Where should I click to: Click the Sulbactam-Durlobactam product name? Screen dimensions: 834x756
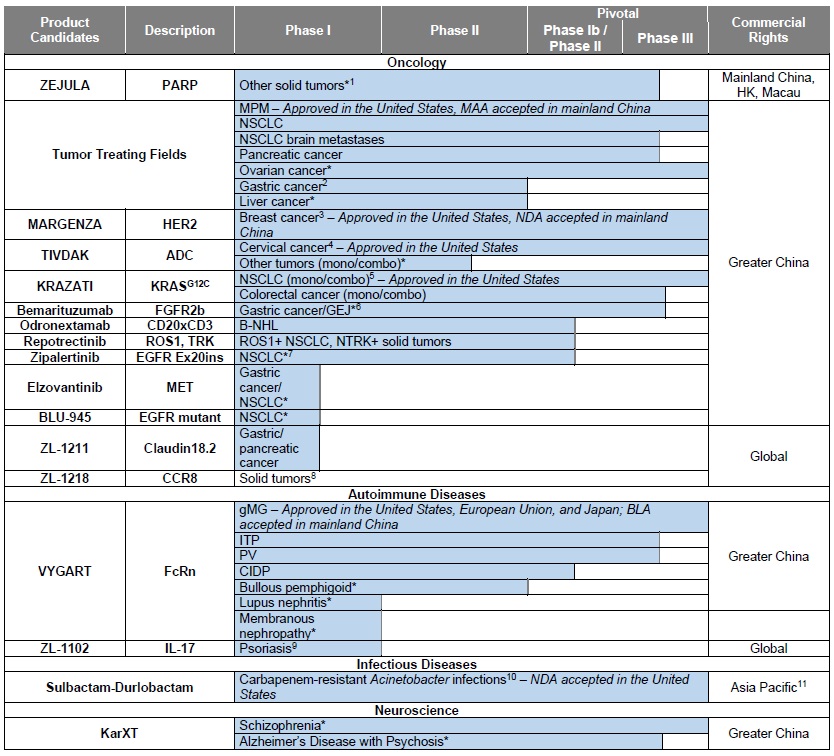(119, 687)
